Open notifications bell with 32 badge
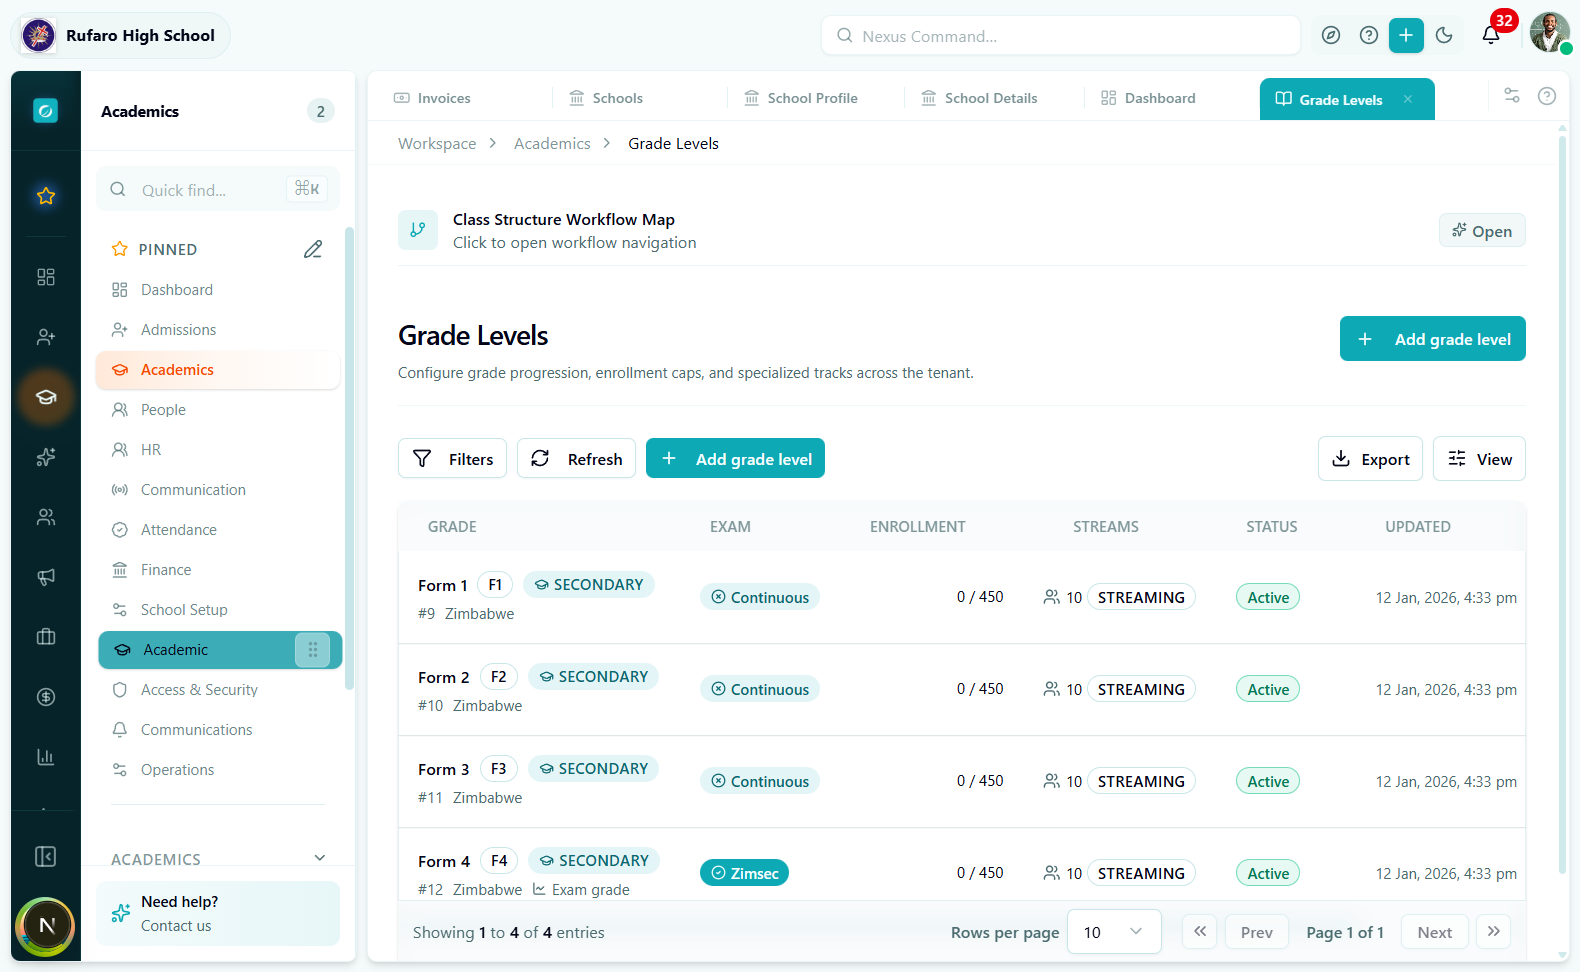The width and height of the screenshot is (1580, 973). 1491,35
